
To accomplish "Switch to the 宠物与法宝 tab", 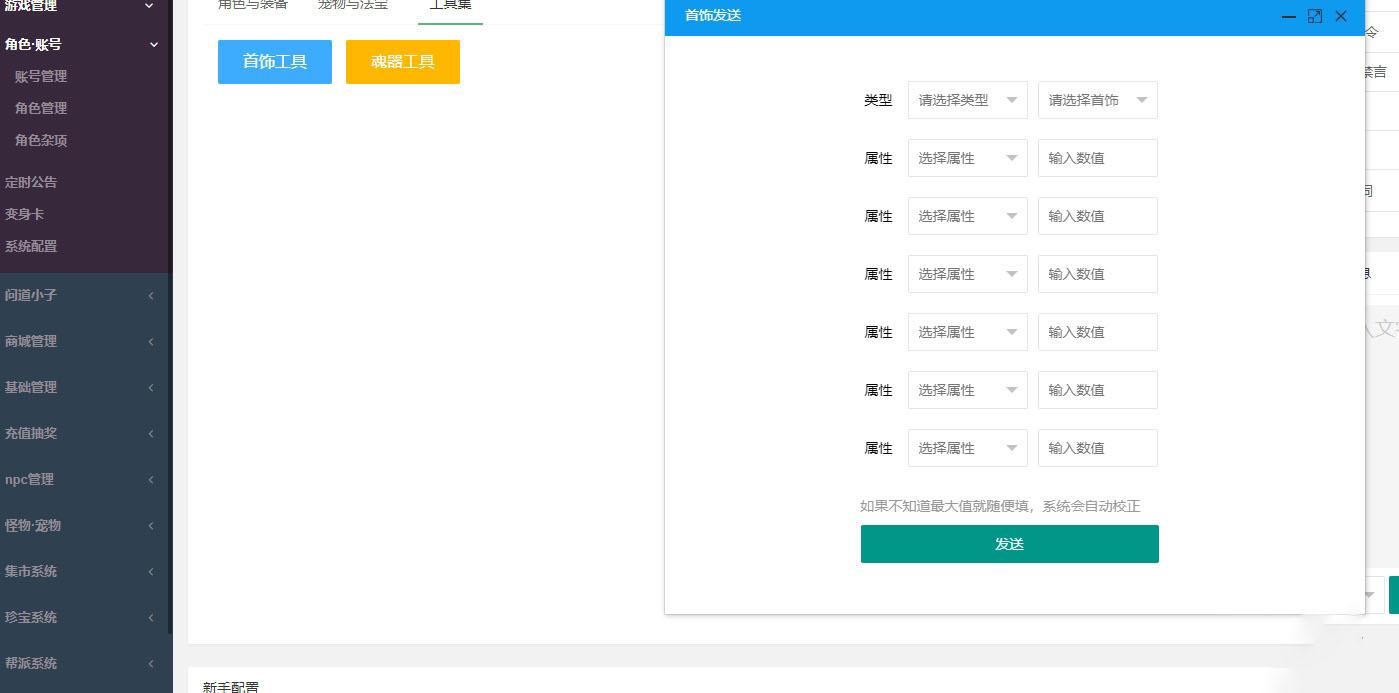I will click(353, 5).
